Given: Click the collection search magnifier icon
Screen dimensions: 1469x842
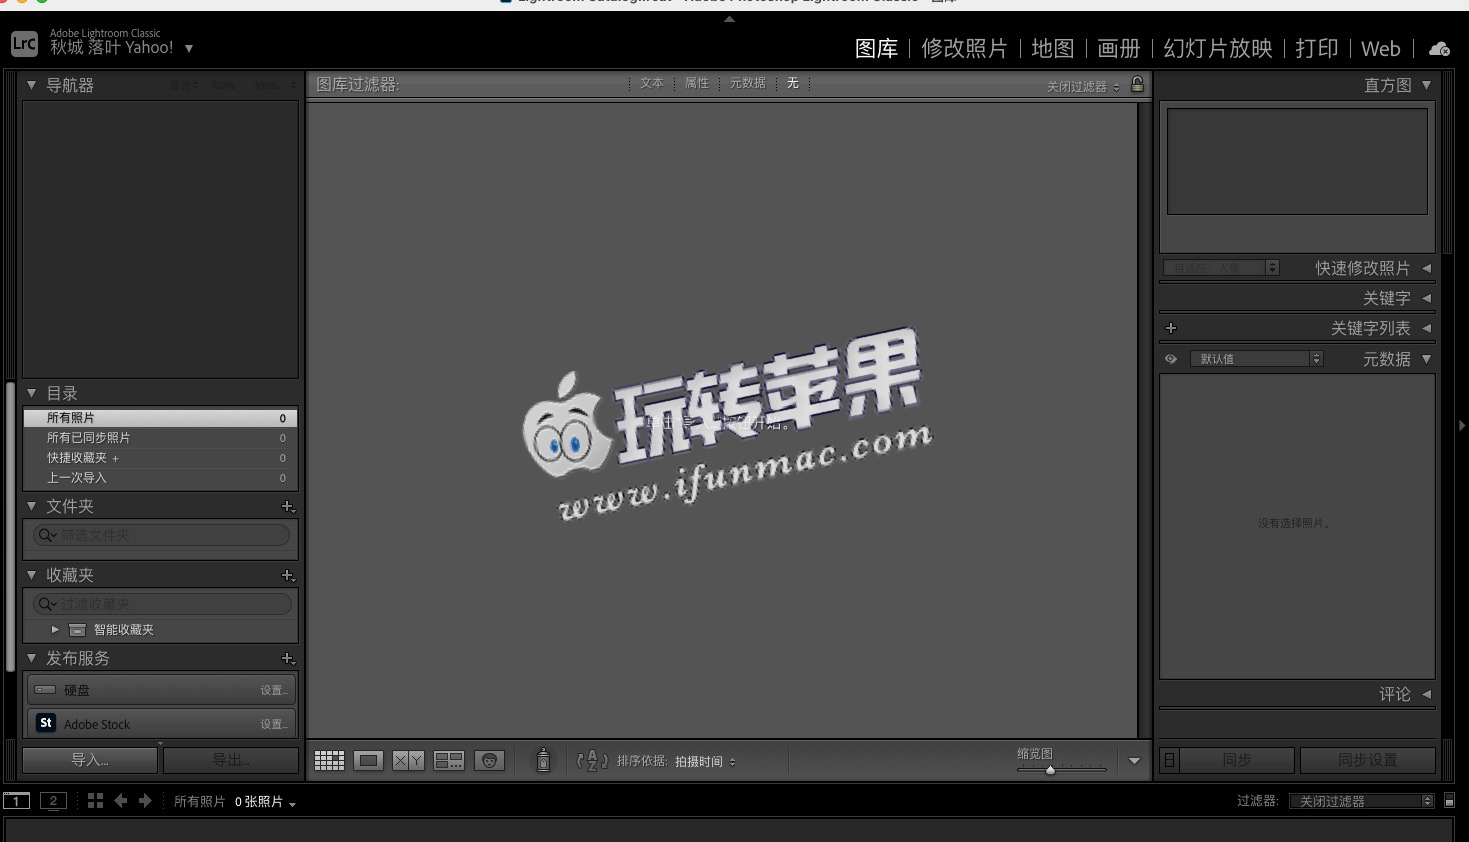Looking at the screenshot, I should click(46, 604).
